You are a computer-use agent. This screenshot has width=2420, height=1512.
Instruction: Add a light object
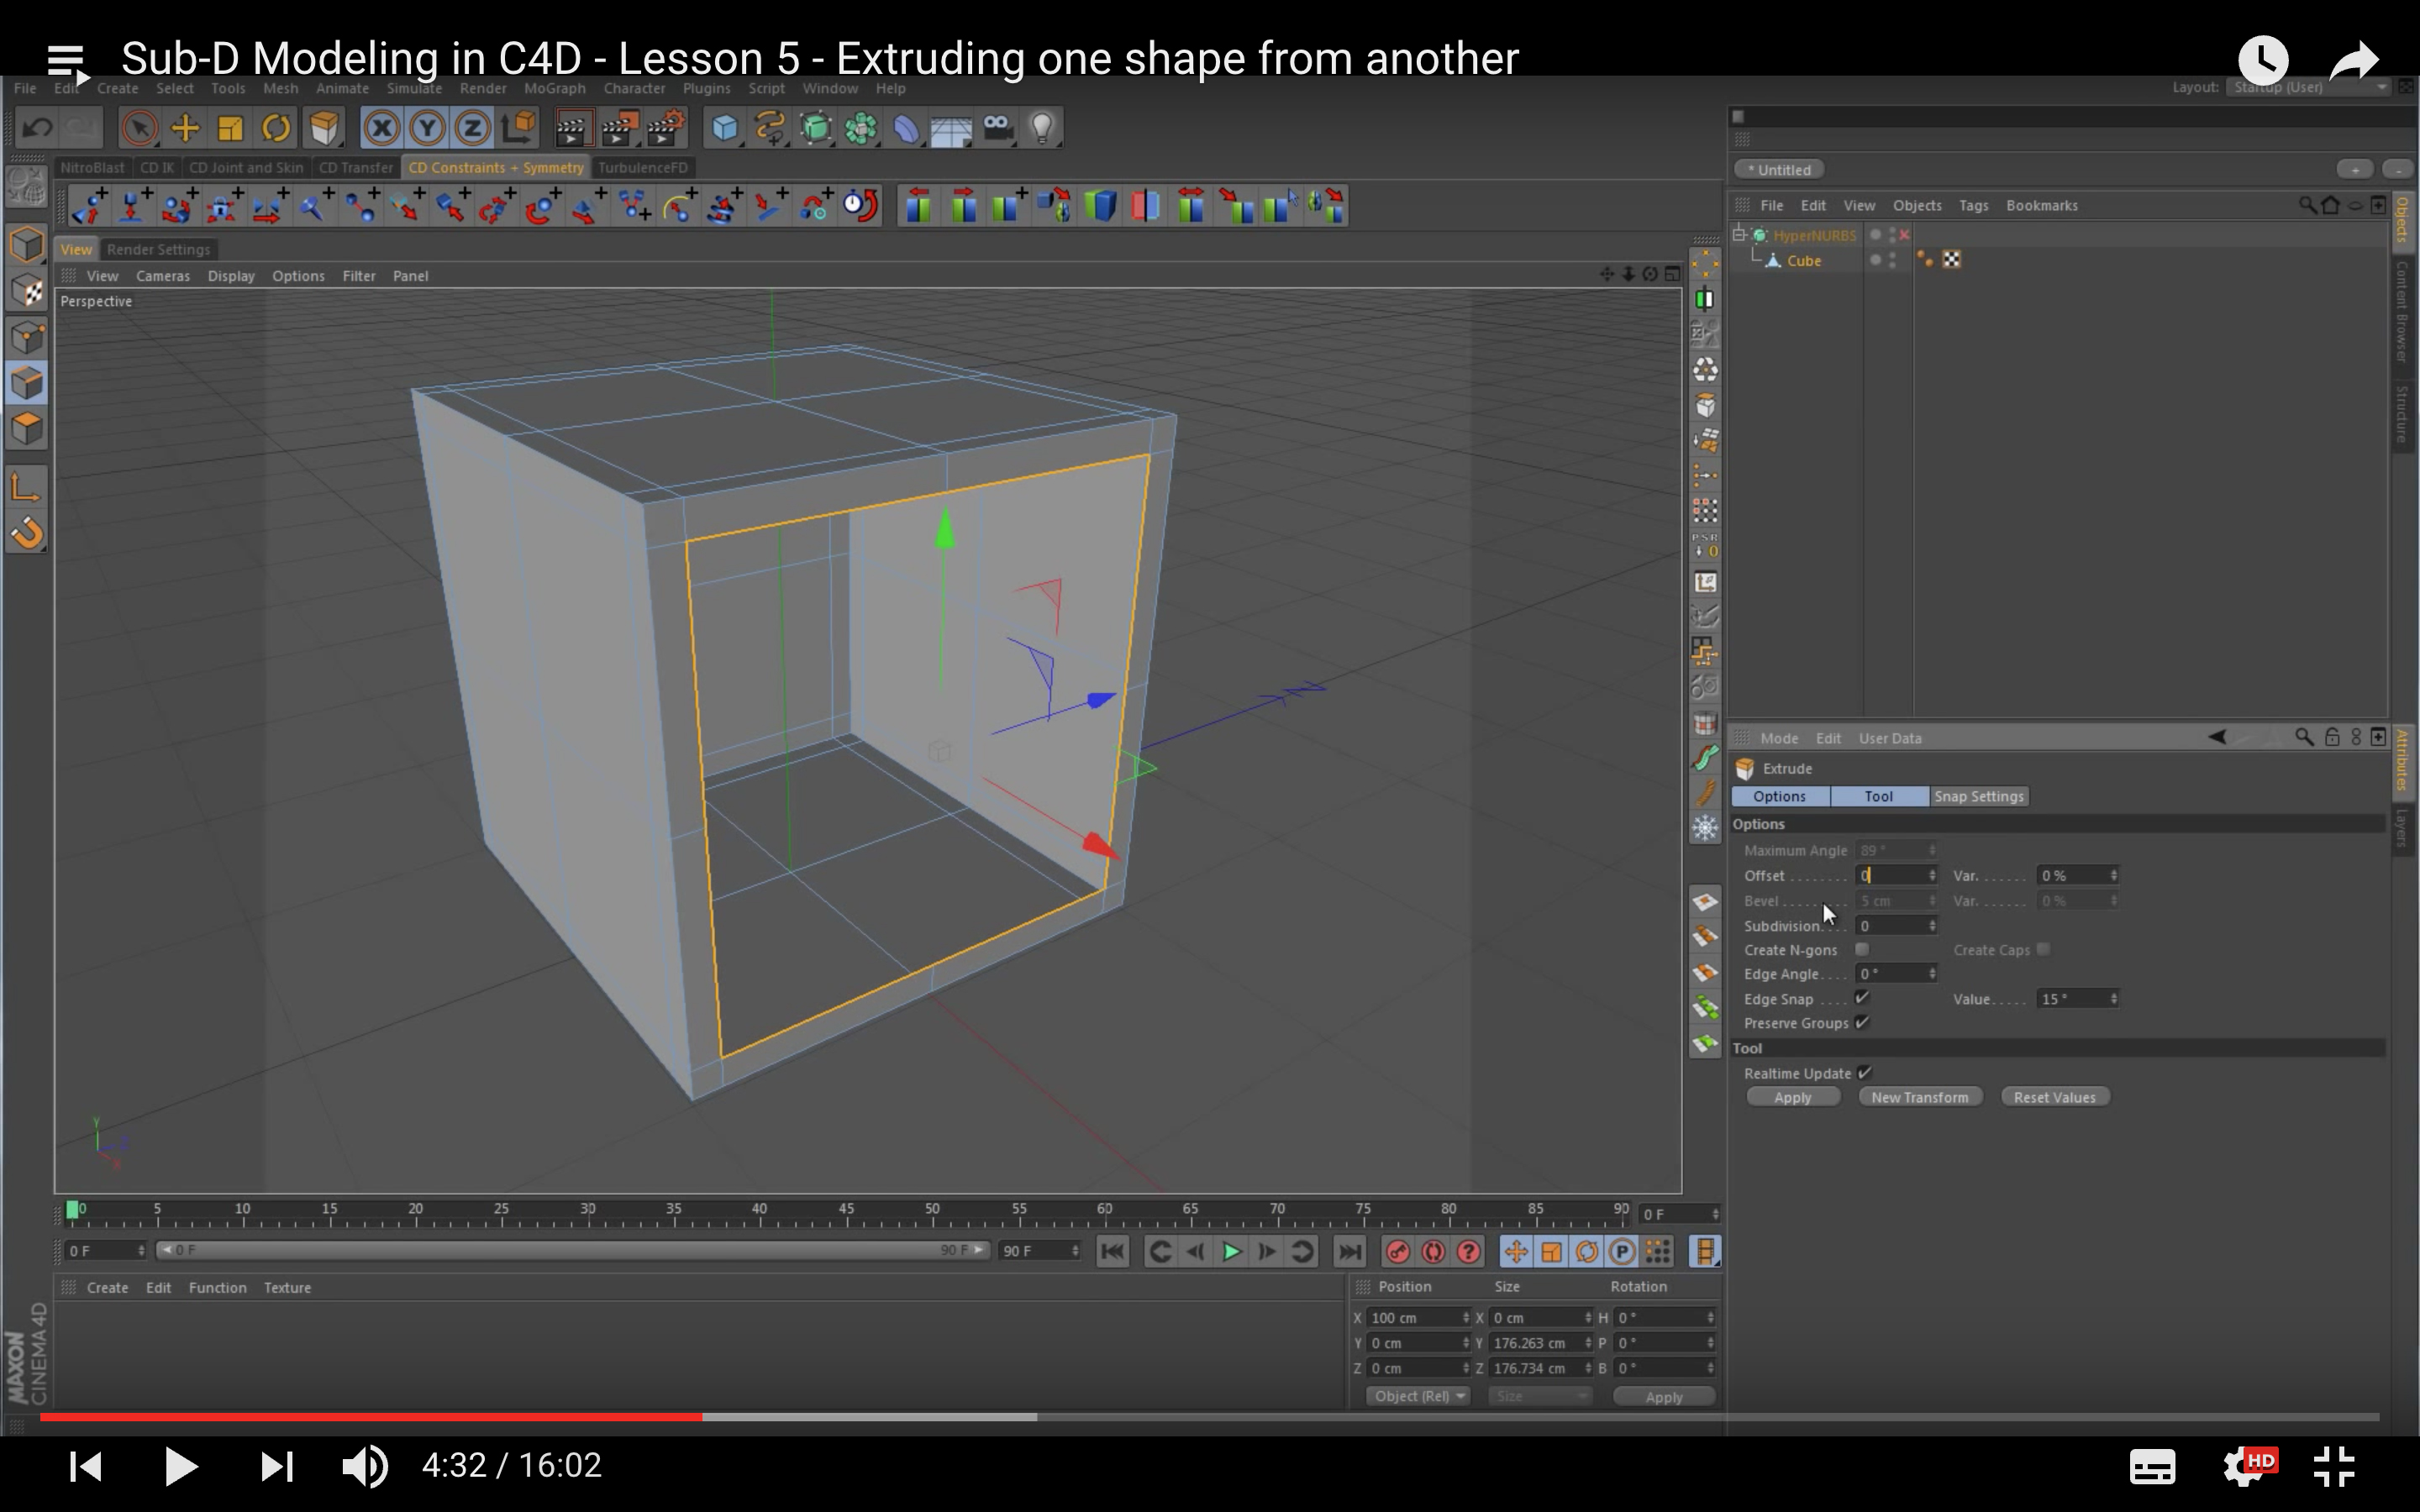tap(1042, 128)
